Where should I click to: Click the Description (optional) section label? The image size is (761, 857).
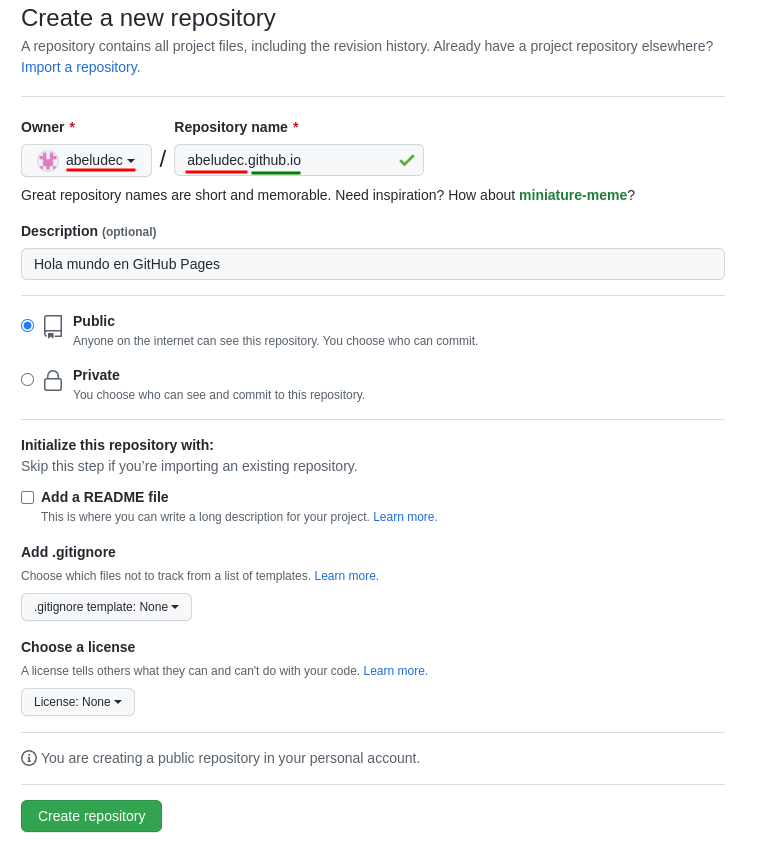pos(87,231)
